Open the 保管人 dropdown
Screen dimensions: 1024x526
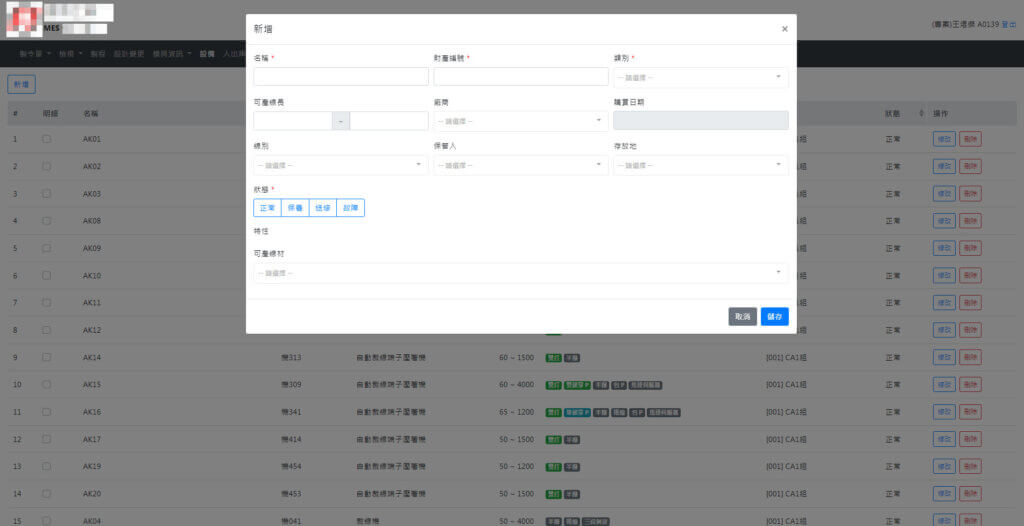click(520, 165)
